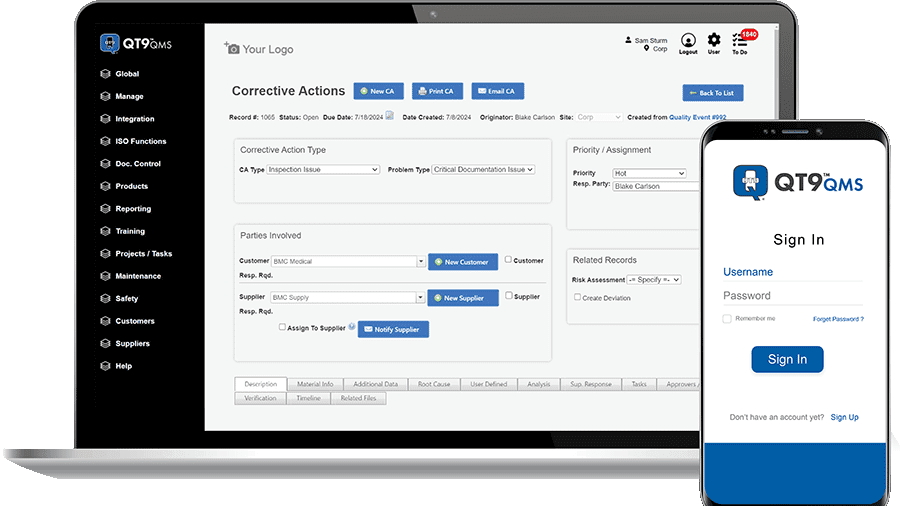Screen dimensions: 900x506
Task: Open the User profile icon
Action: [x=714, y=40]
